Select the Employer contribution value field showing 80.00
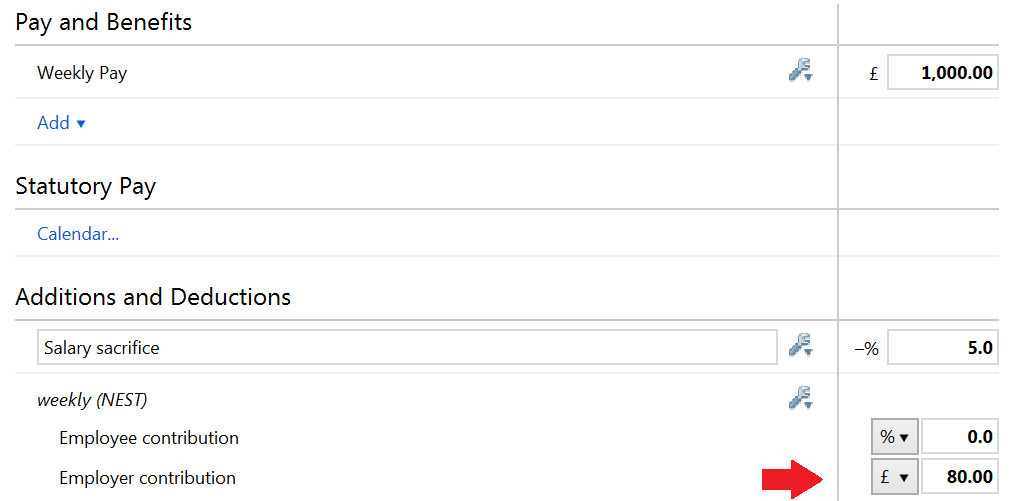 (x=959, y=477)
